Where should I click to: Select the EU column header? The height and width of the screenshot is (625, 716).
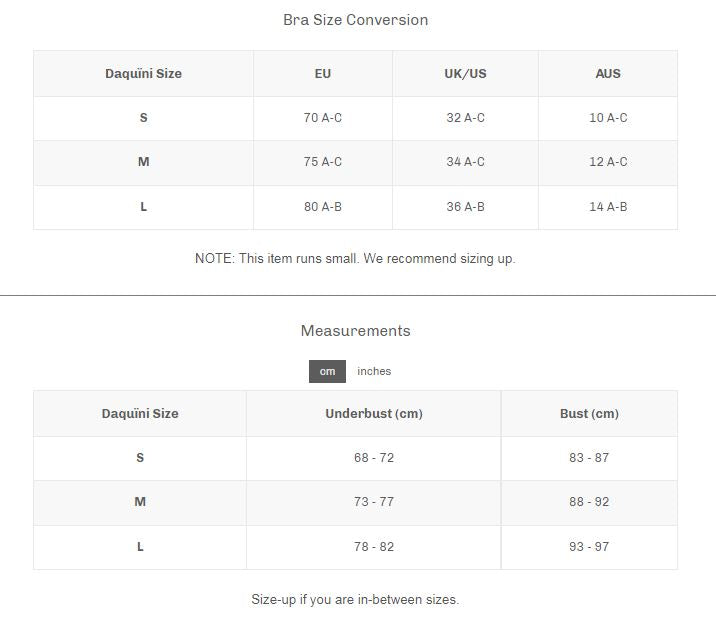322,74
